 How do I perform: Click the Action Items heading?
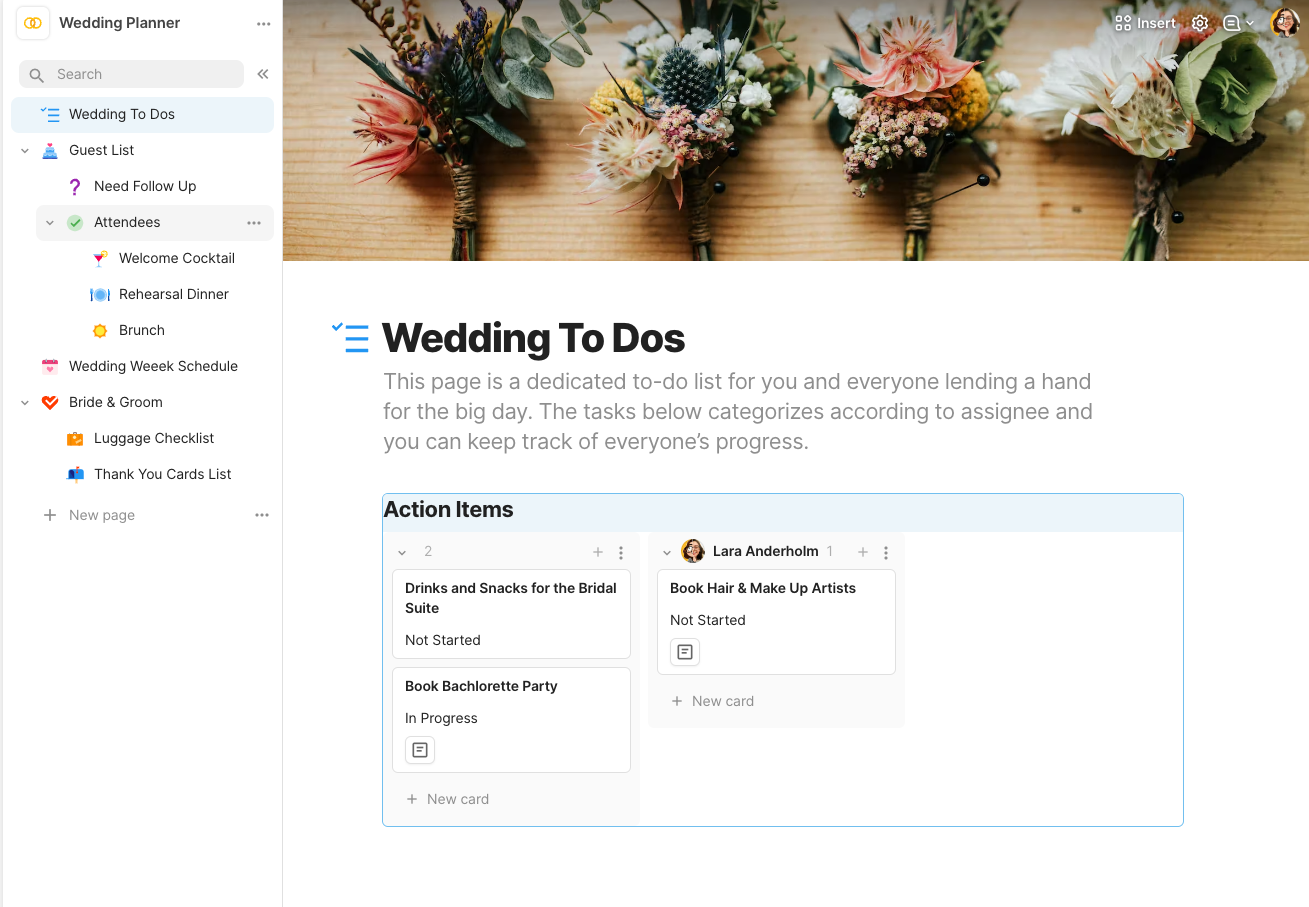(x=449, y=509)
